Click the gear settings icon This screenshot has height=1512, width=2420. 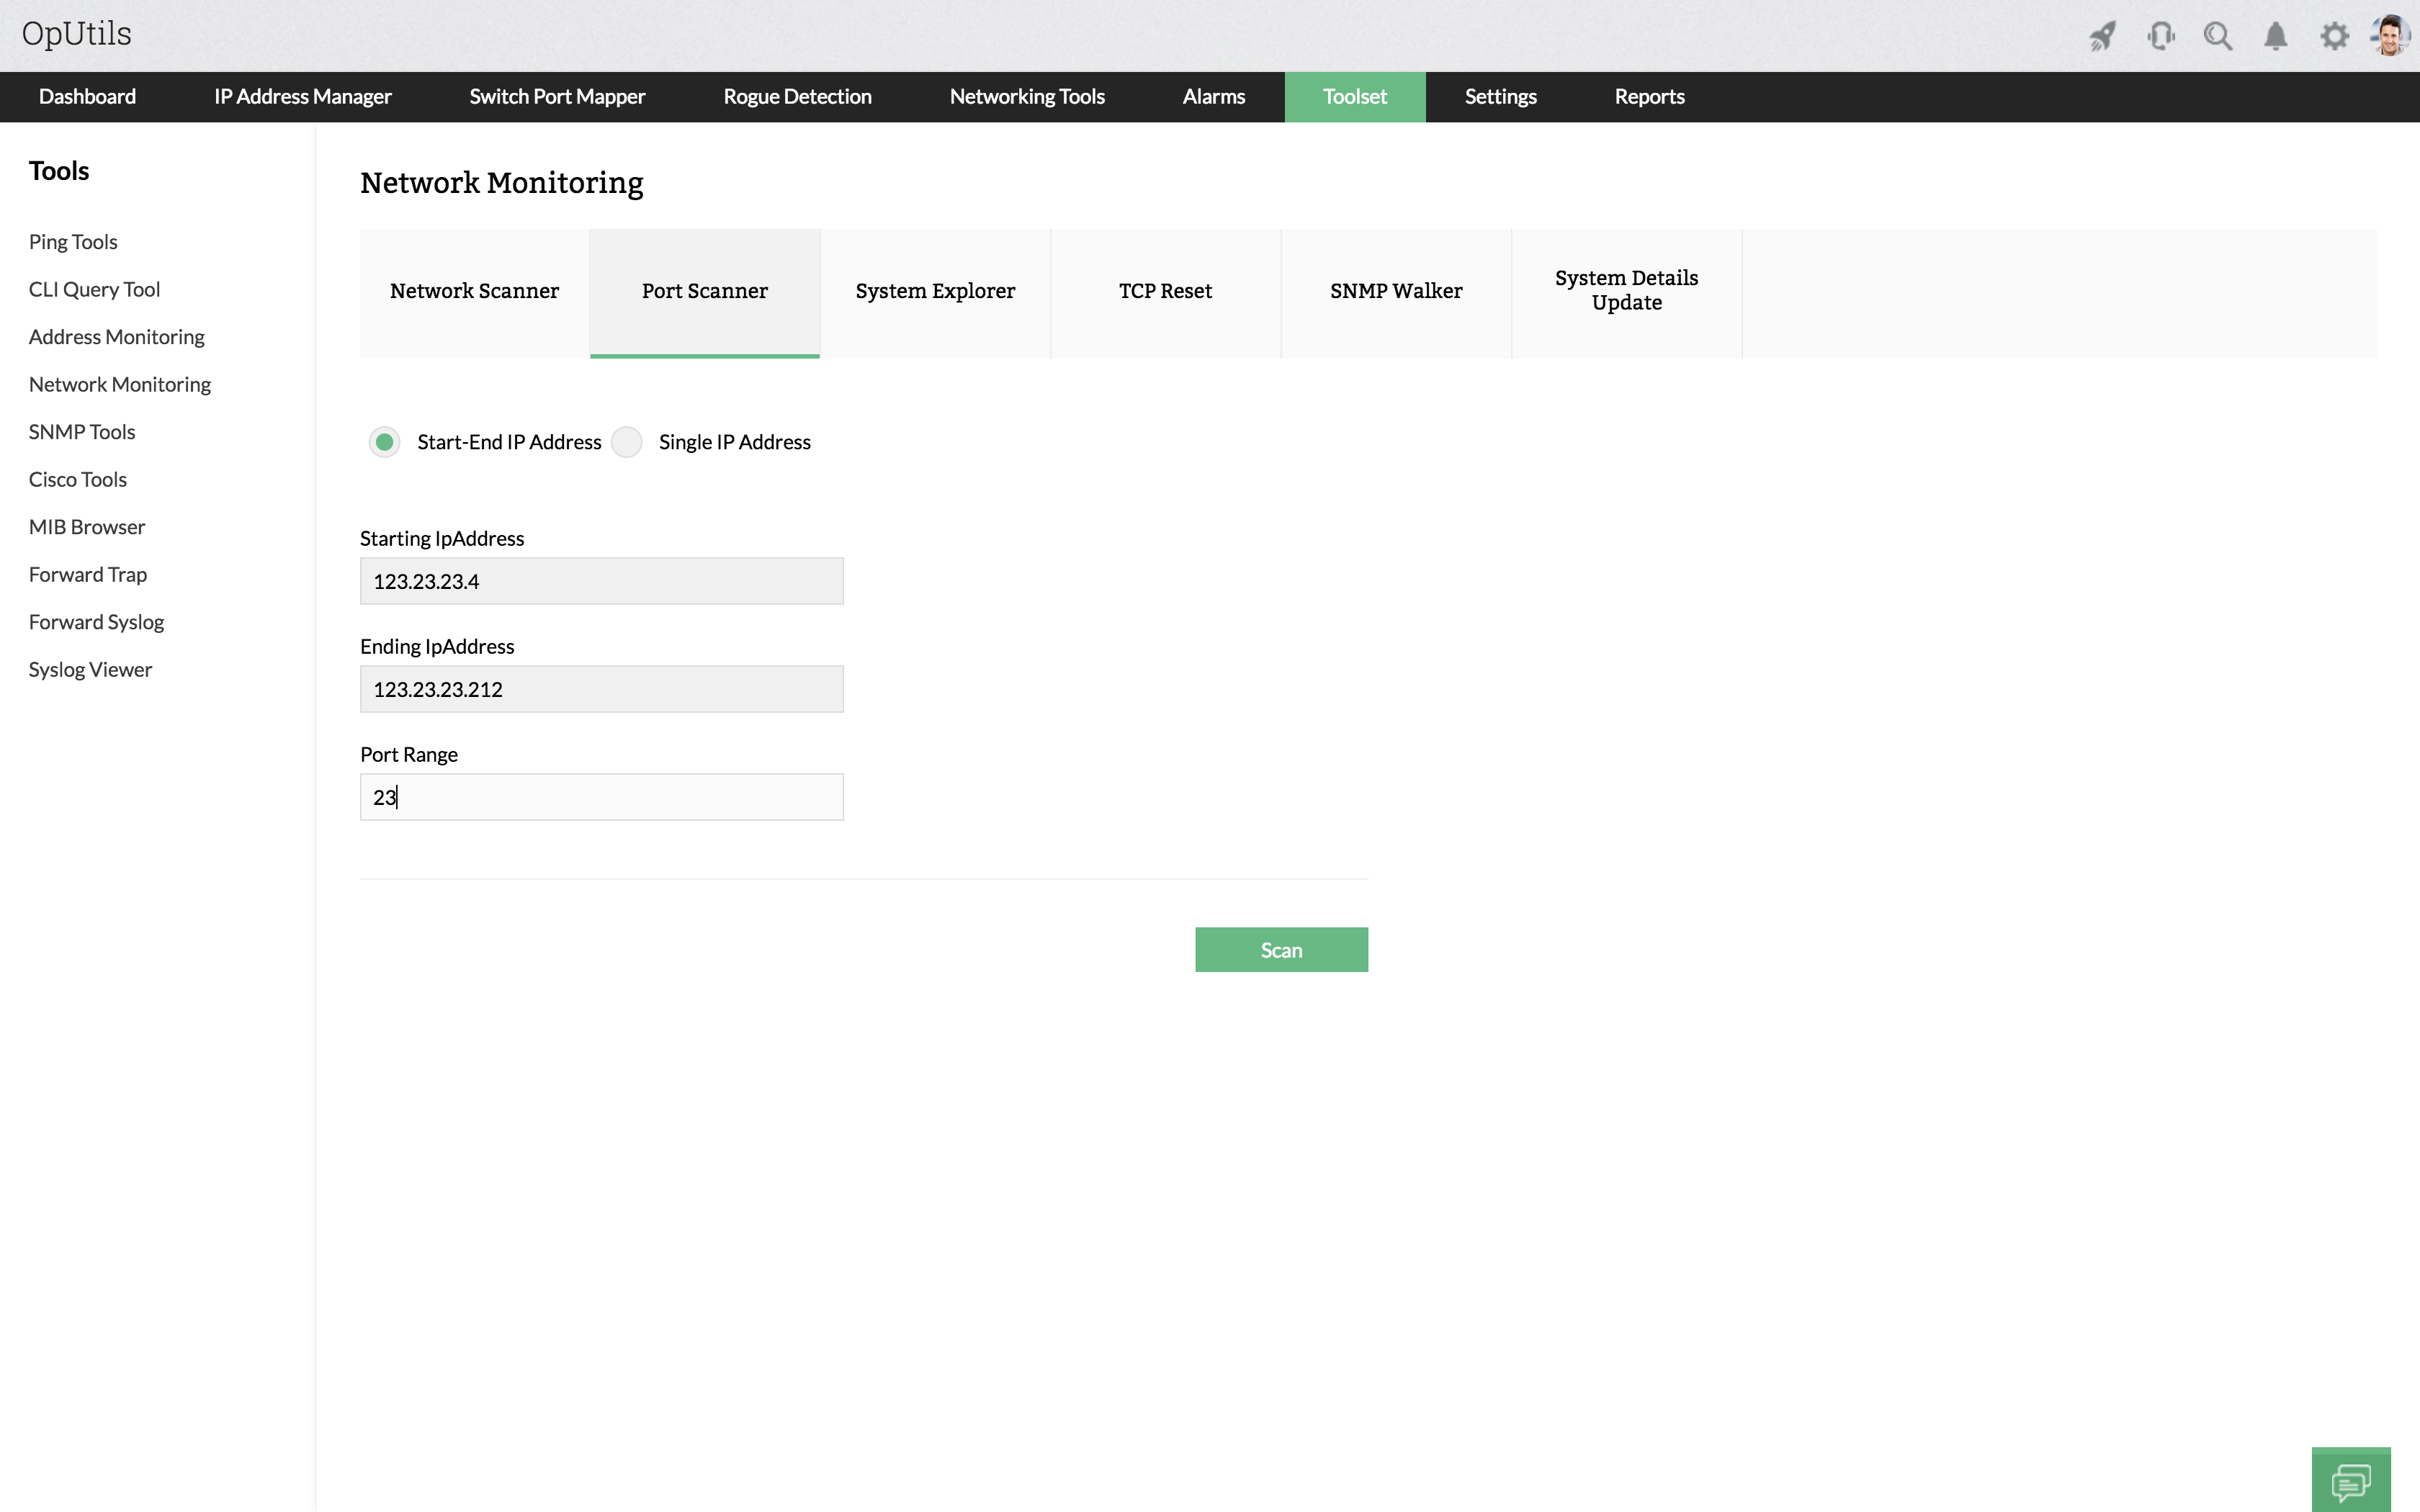tap(2334, 37)
